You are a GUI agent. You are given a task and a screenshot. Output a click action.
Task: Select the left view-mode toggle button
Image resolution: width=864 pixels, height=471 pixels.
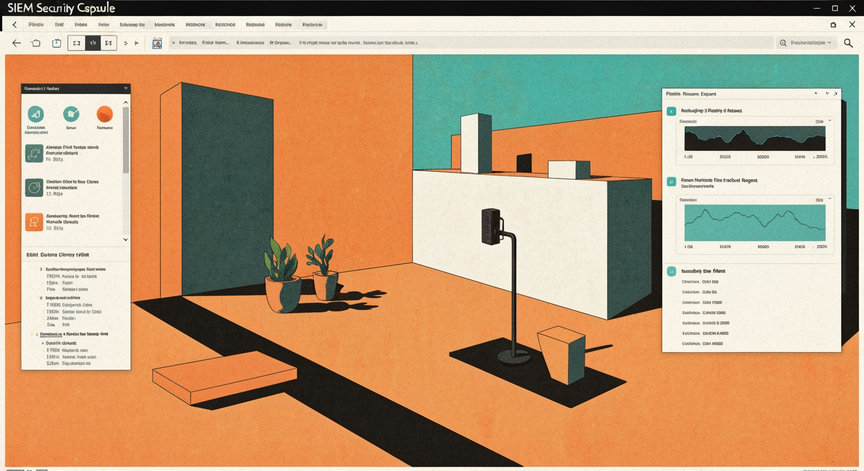point(77,42)
